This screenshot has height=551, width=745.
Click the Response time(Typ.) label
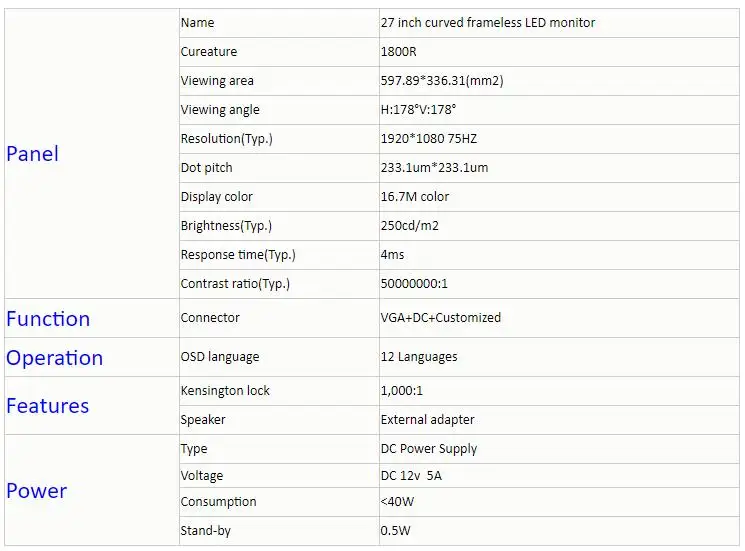pyautogui.click(x=238, y=255)
